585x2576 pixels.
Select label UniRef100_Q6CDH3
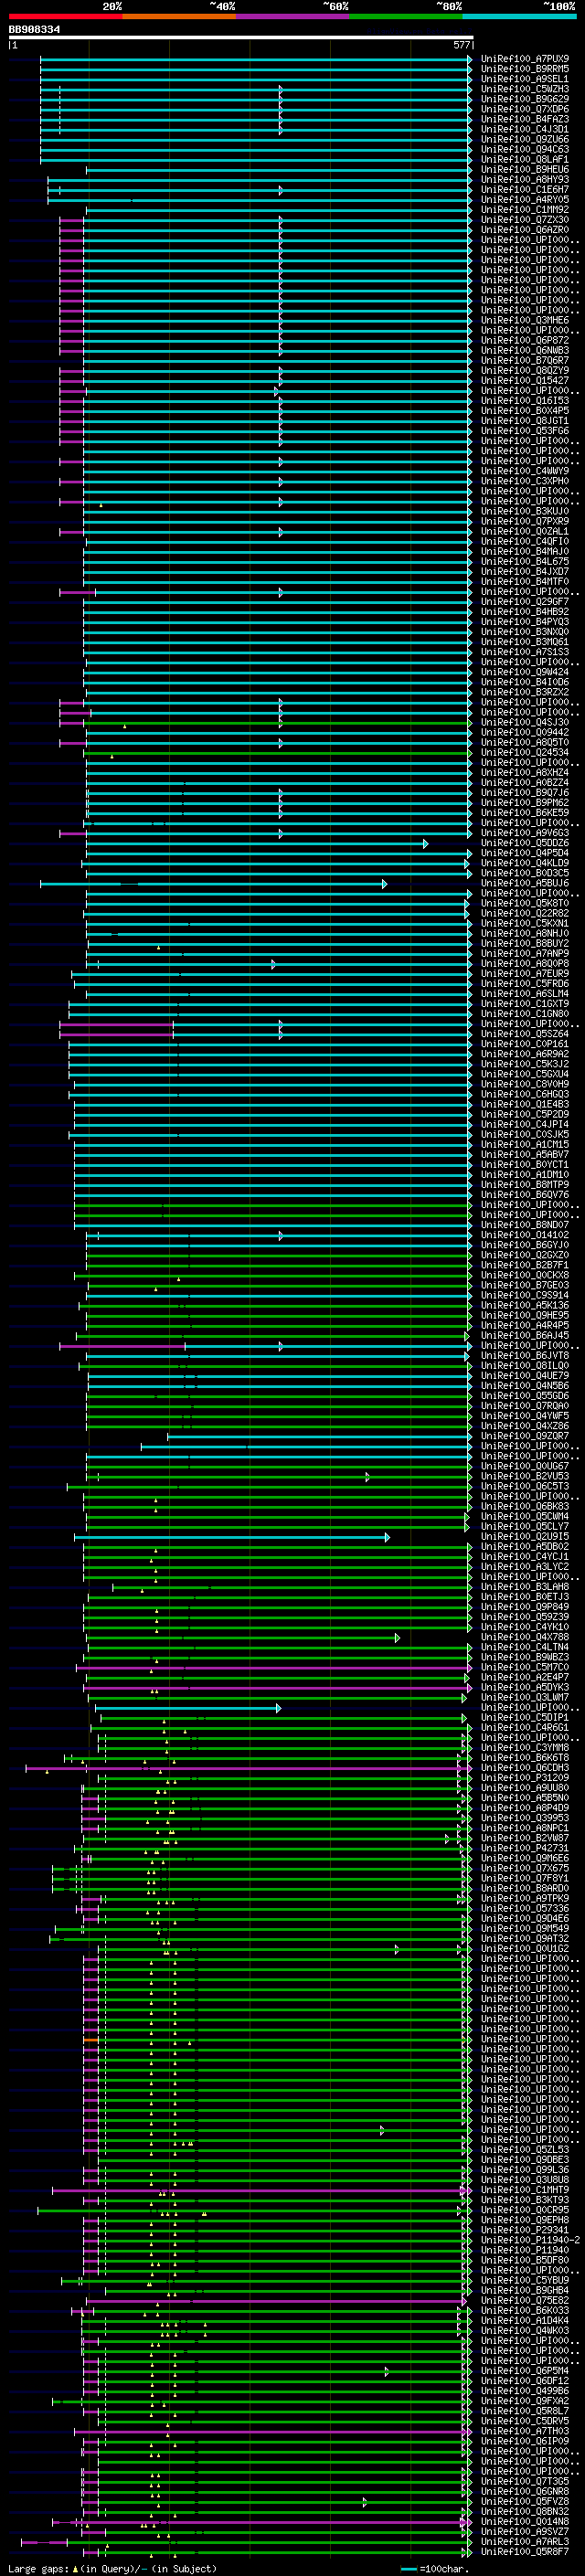pyautogui.click(x=525, y=1767)
